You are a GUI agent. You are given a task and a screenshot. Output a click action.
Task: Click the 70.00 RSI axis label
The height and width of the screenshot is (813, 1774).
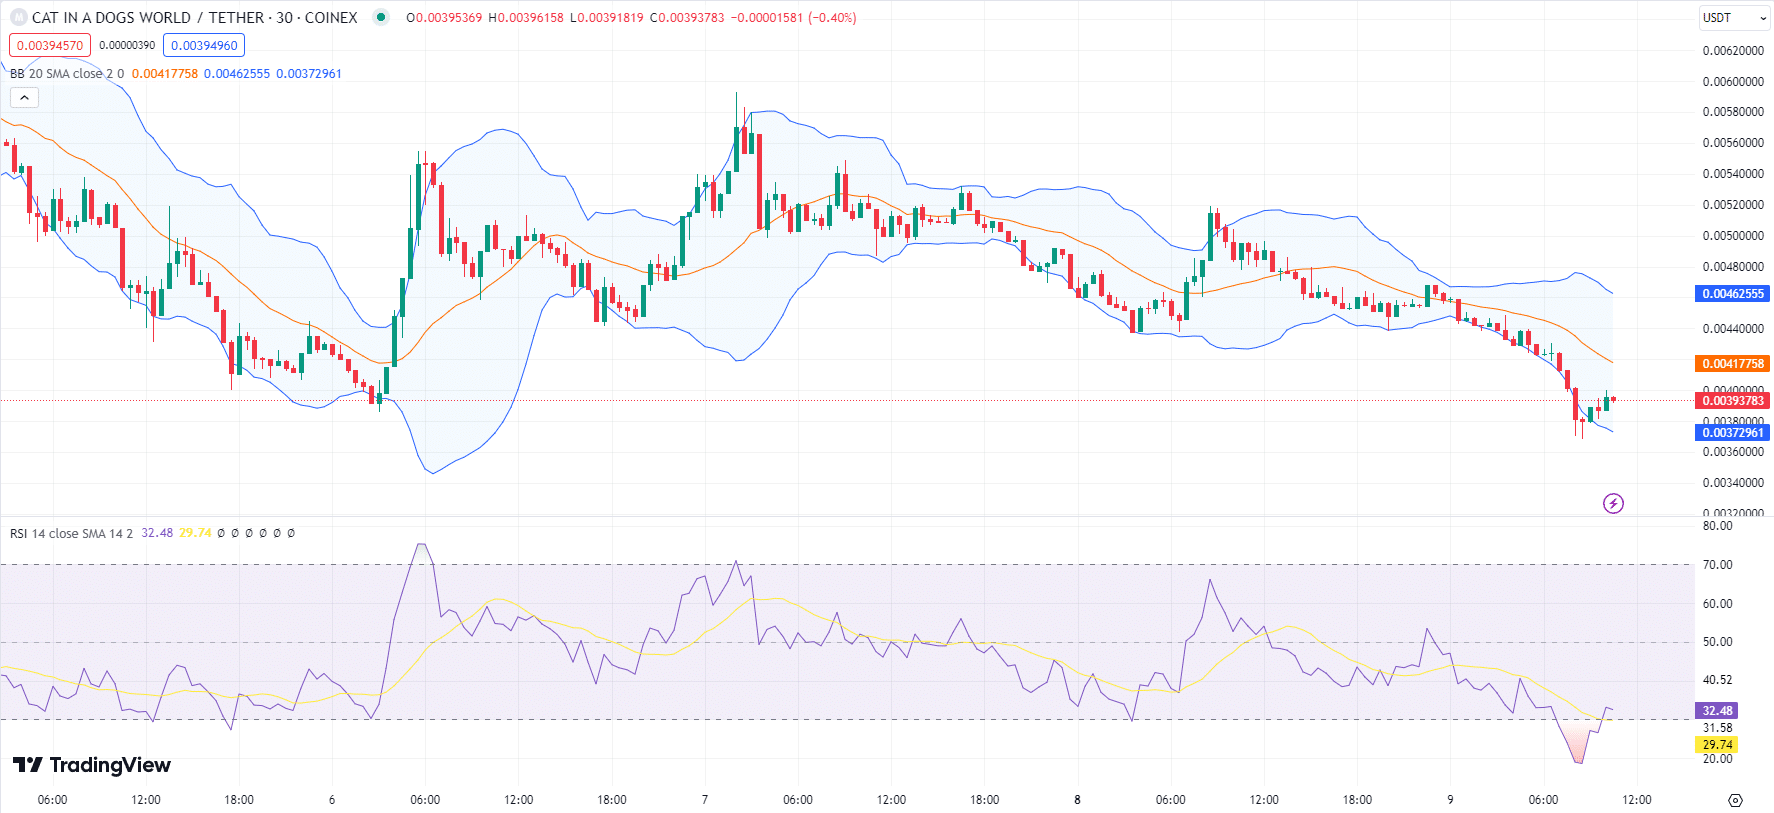(x=1718, y=565)
